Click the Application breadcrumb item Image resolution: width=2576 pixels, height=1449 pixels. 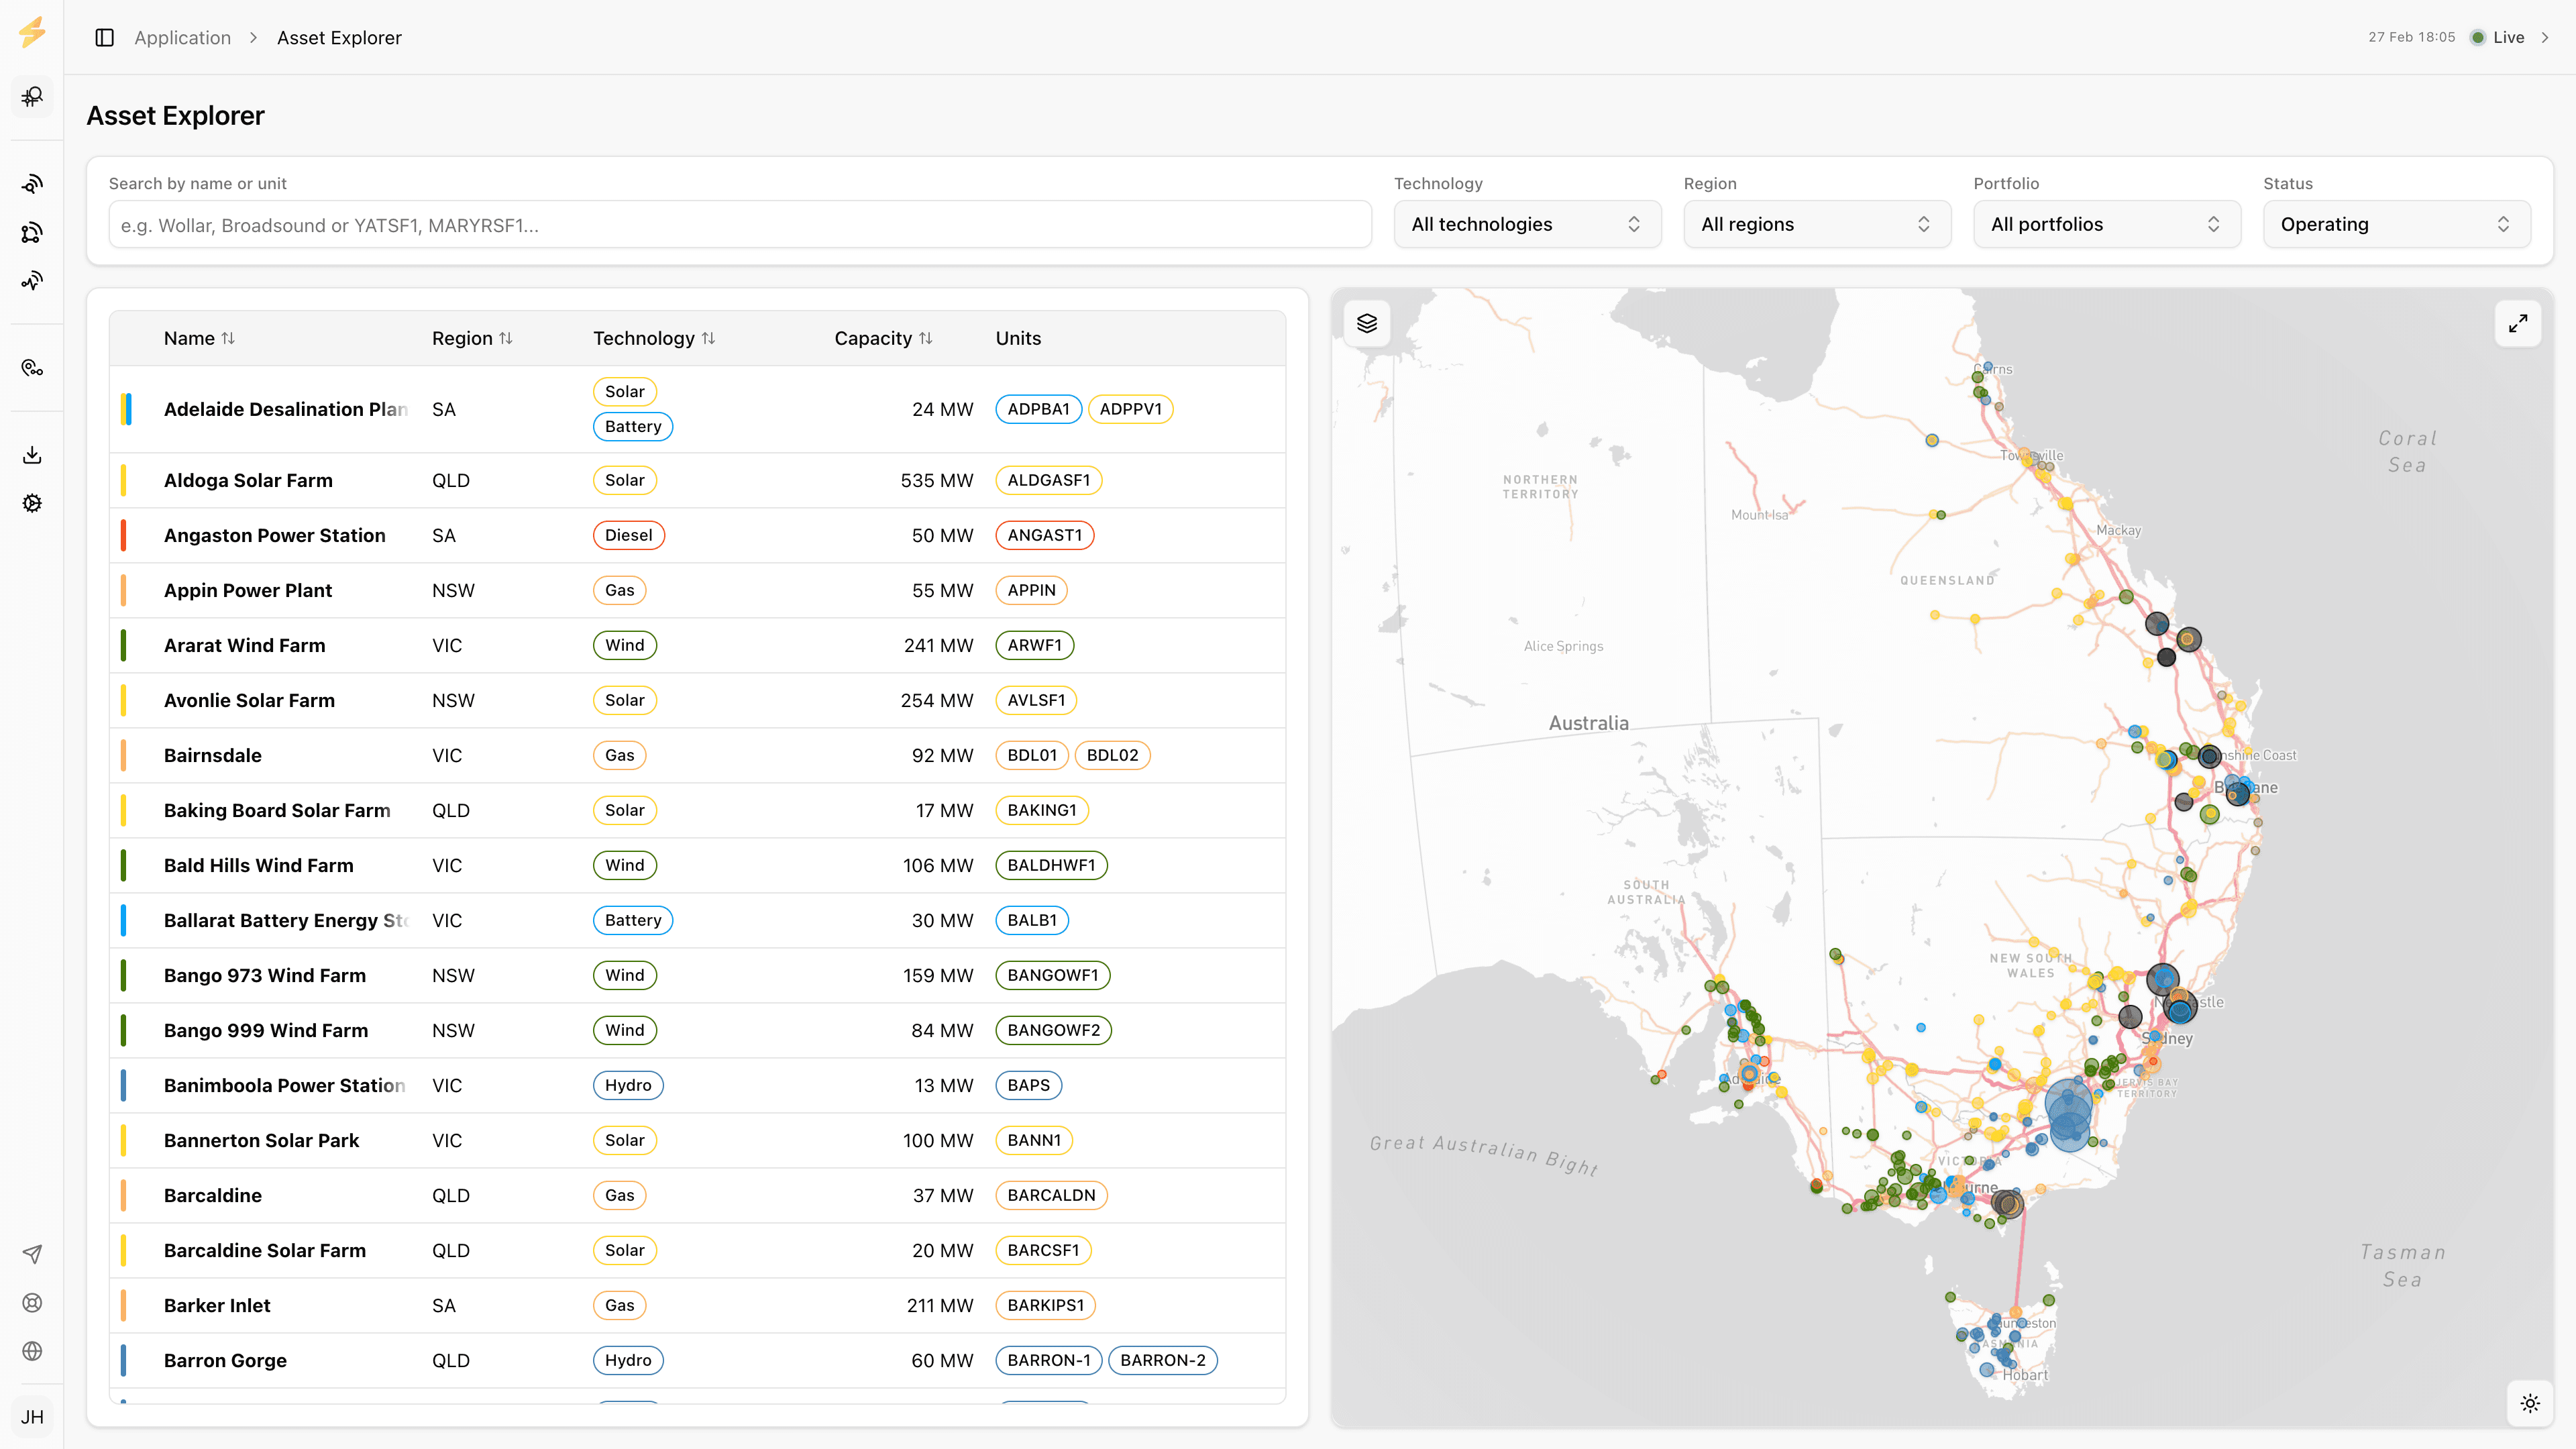point(182,37)
